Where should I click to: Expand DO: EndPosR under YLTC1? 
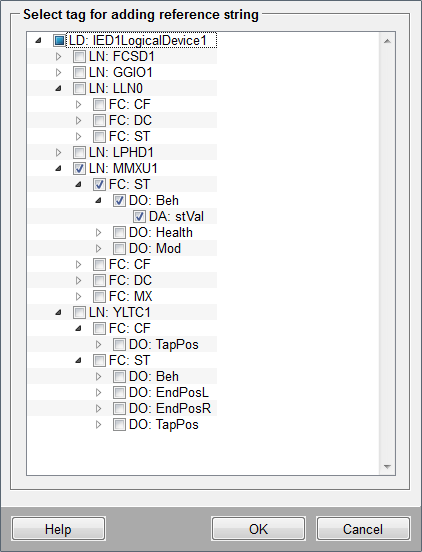point(99,408)
